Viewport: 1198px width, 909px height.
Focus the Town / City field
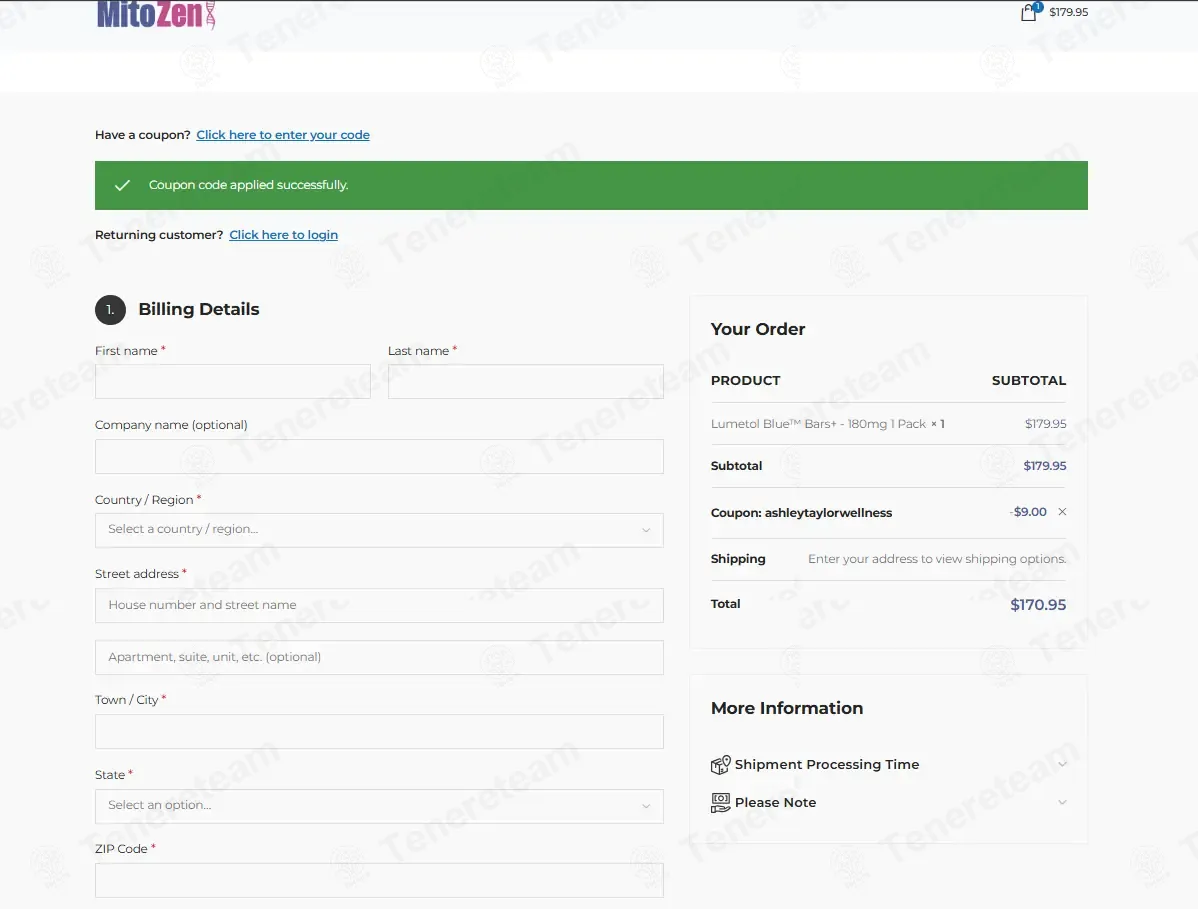coord(379,732)
